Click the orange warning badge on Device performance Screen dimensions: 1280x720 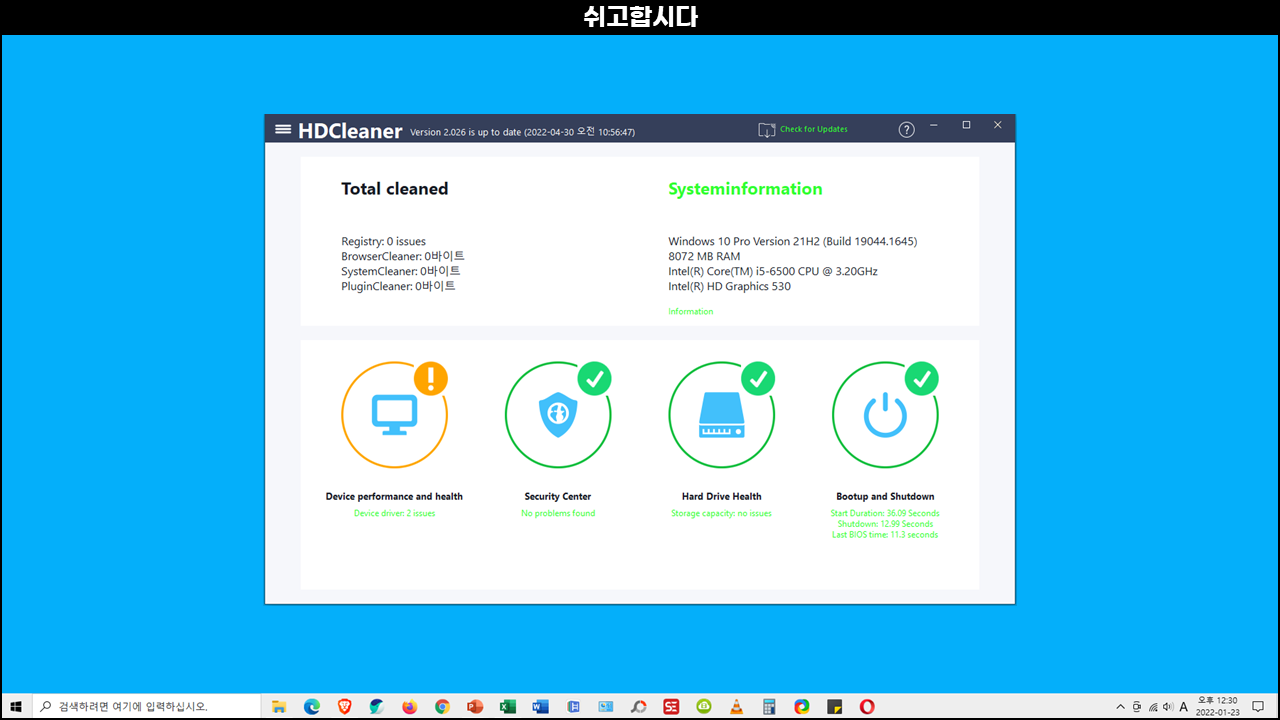pyautogui.click(x=431, y=378)
